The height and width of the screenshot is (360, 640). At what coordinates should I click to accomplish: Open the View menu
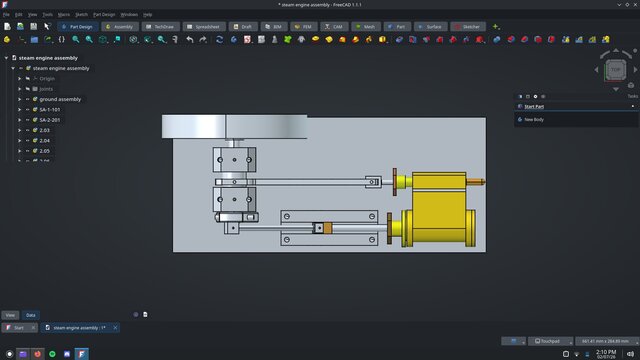click(32, 15)
